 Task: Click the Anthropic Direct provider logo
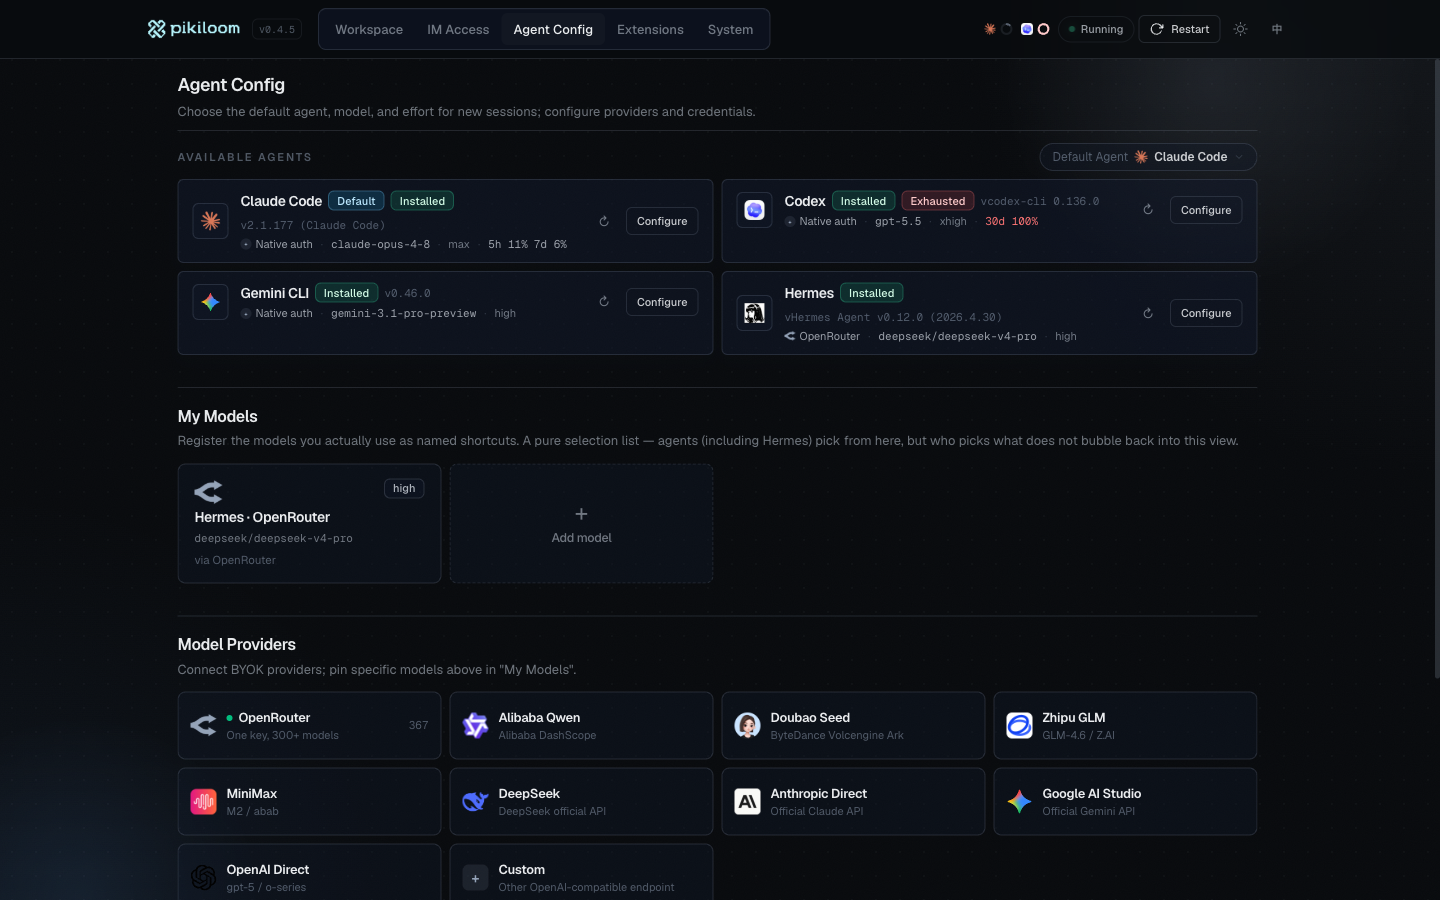tap(747, 801)
